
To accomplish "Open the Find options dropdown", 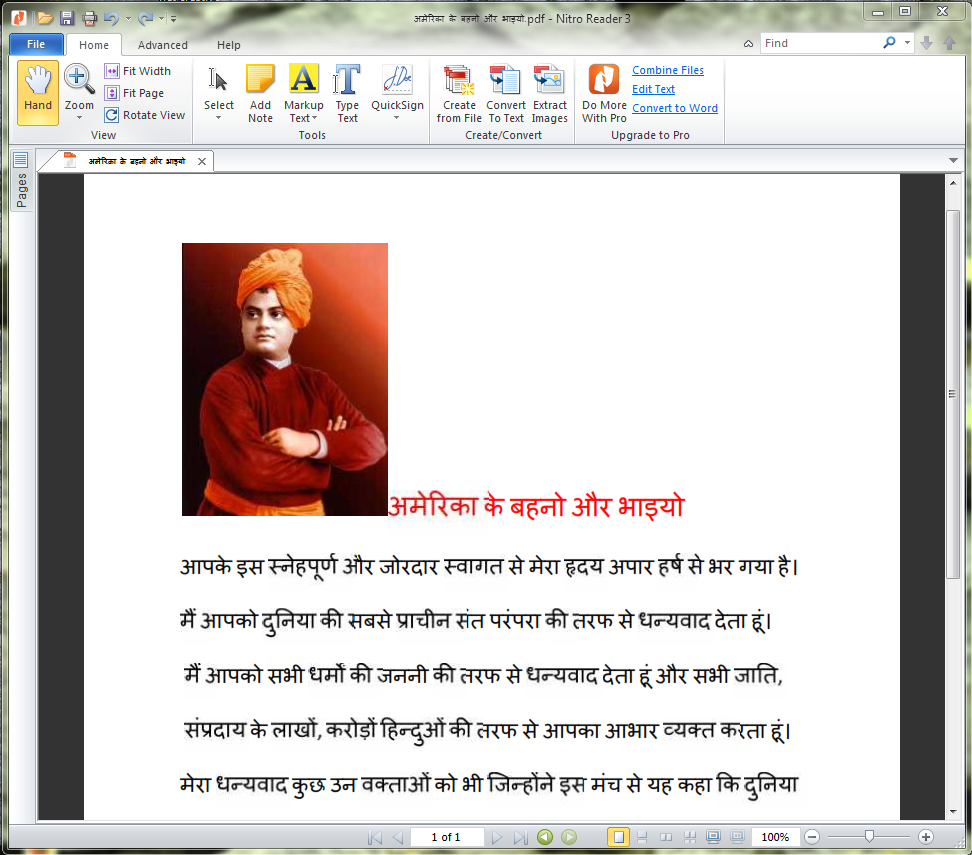I will [x=907, y=43].
